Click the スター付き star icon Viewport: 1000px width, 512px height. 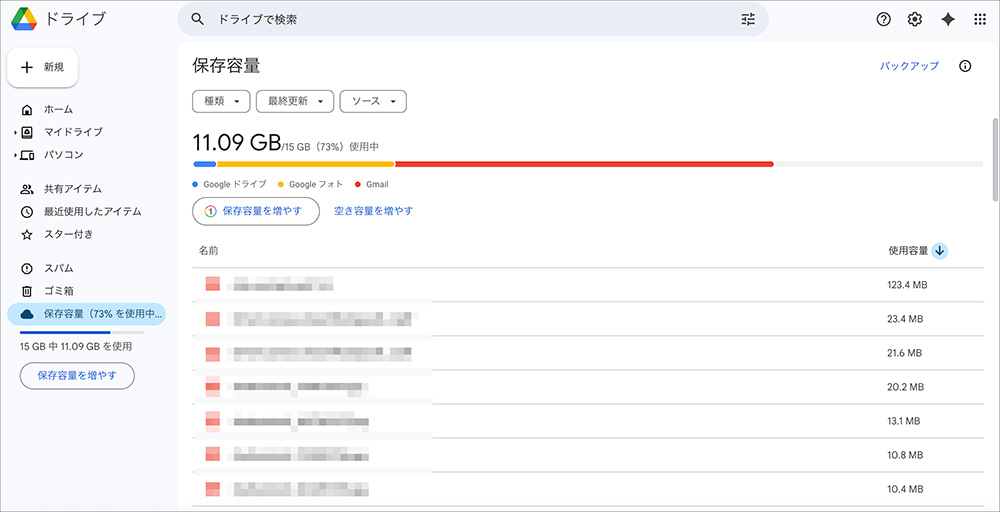(27, 235)
